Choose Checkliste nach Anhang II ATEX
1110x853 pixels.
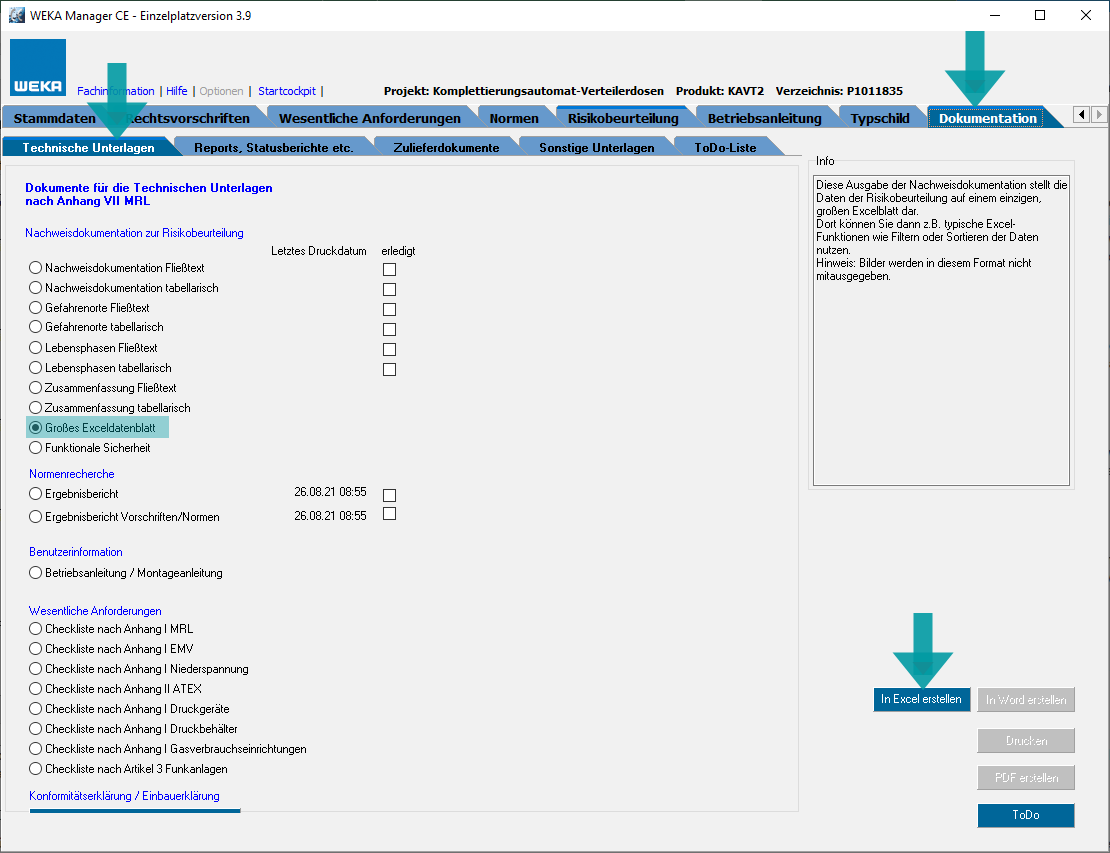(36, 689)
